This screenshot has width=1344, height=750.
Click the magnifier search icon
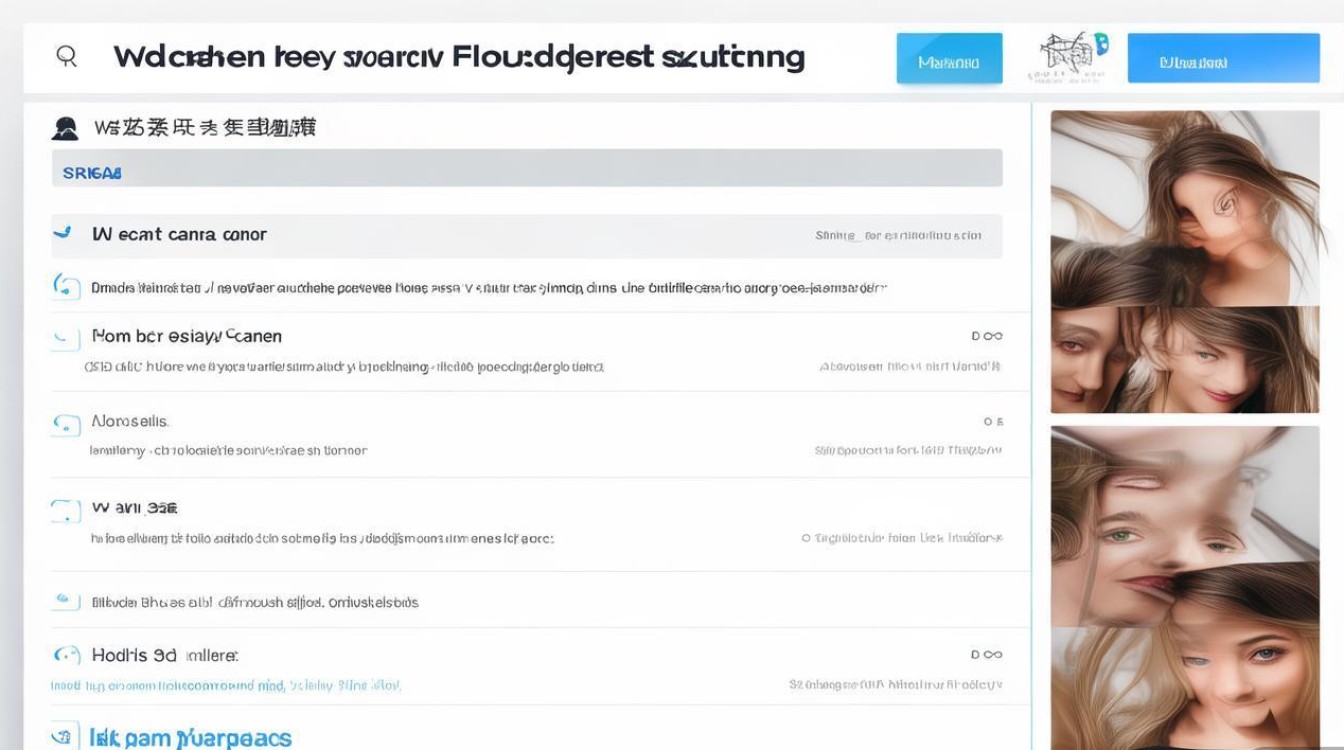click(x=67, y=56)
